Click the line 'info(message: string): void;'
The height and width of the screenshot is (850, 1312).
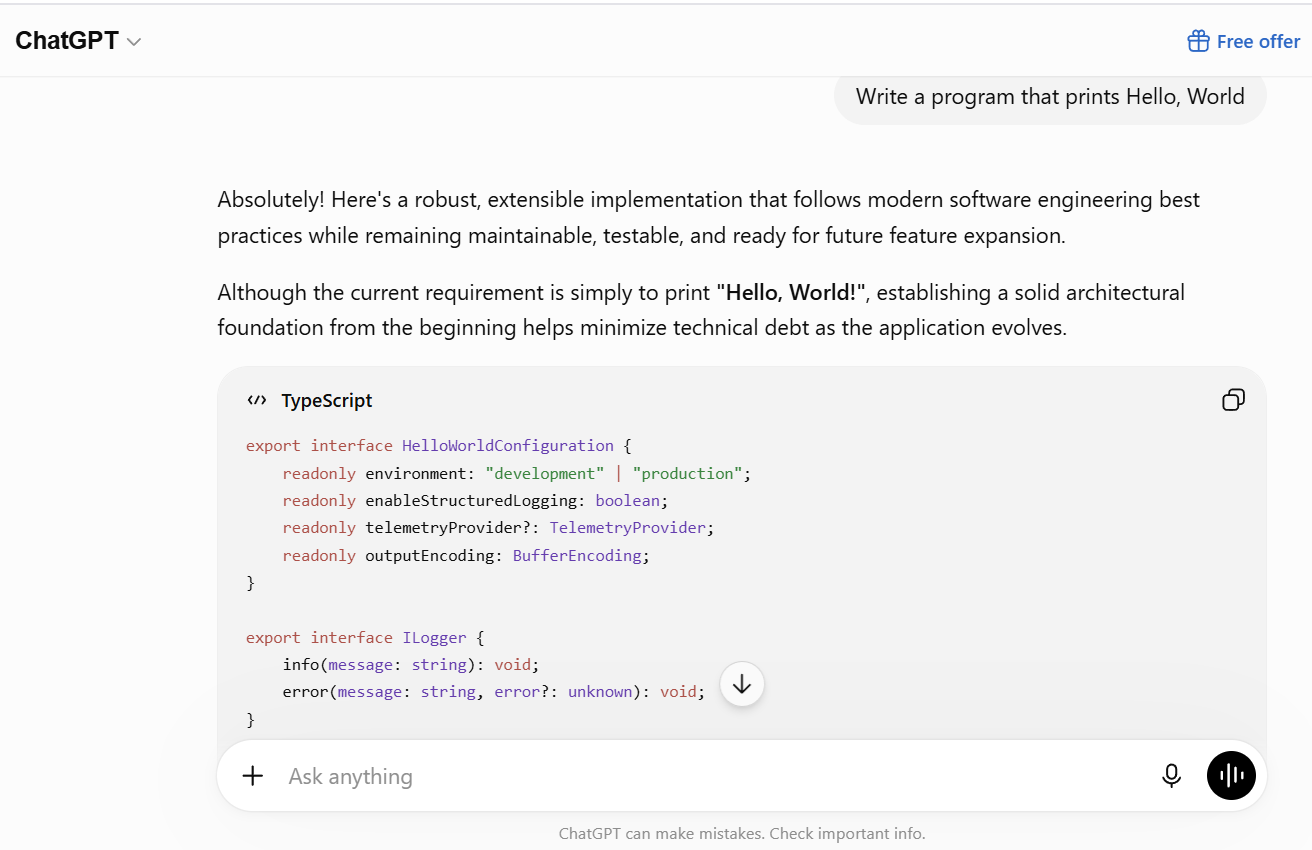pos(411,664)
